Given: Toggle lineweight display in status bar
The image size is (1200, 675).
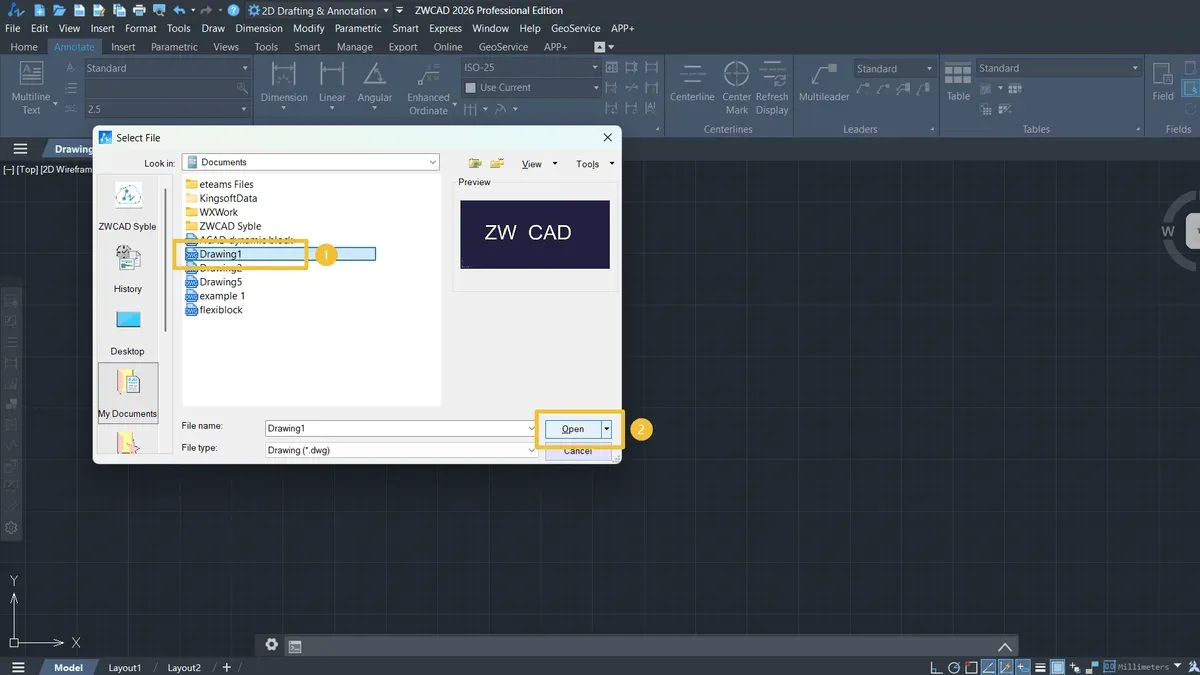Looking at the screenshot, I should pyautogui.click(x=1041, y=667).
